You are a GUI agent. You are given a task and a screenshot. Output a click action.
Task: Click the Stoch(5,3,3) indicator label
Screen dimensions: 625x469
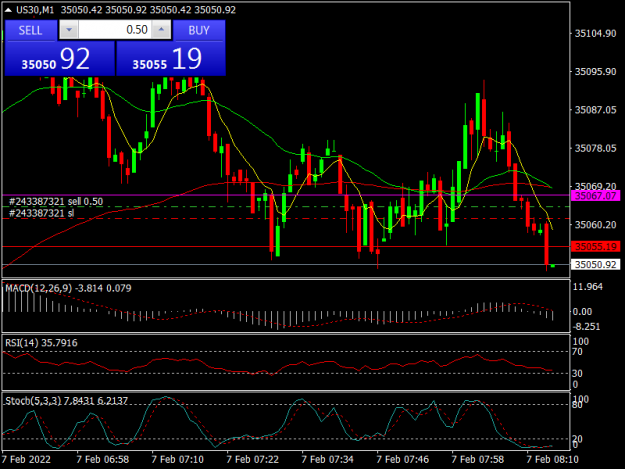[x=67, y=401]
